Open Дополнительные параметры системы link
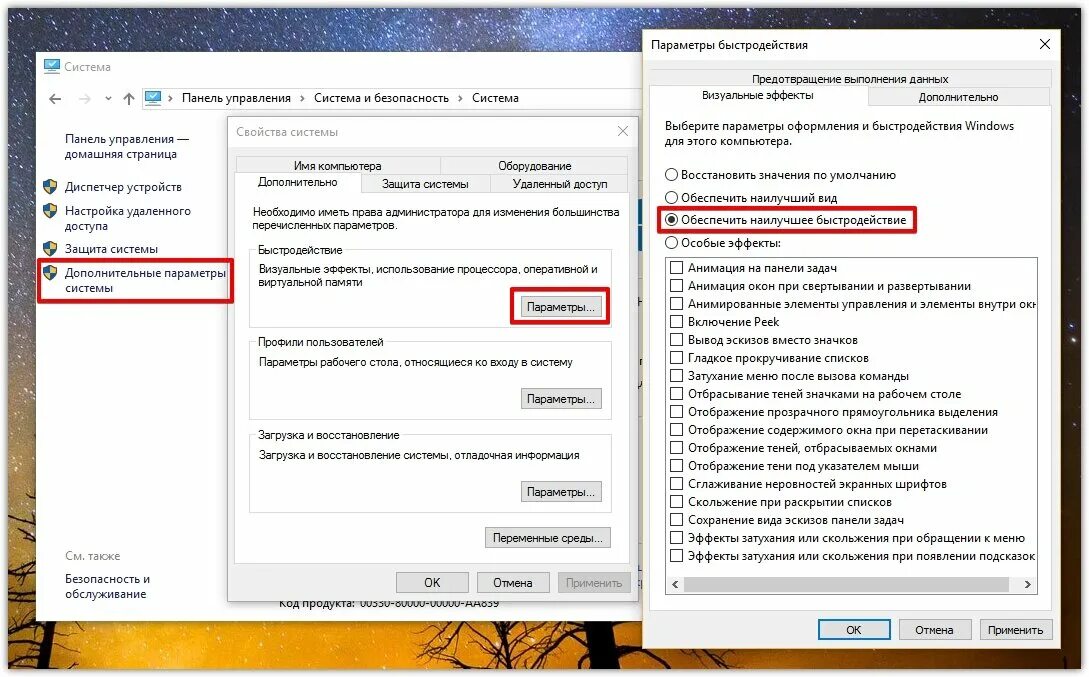The height and width of the screenshot is (677, 1089). coord(145,280)
